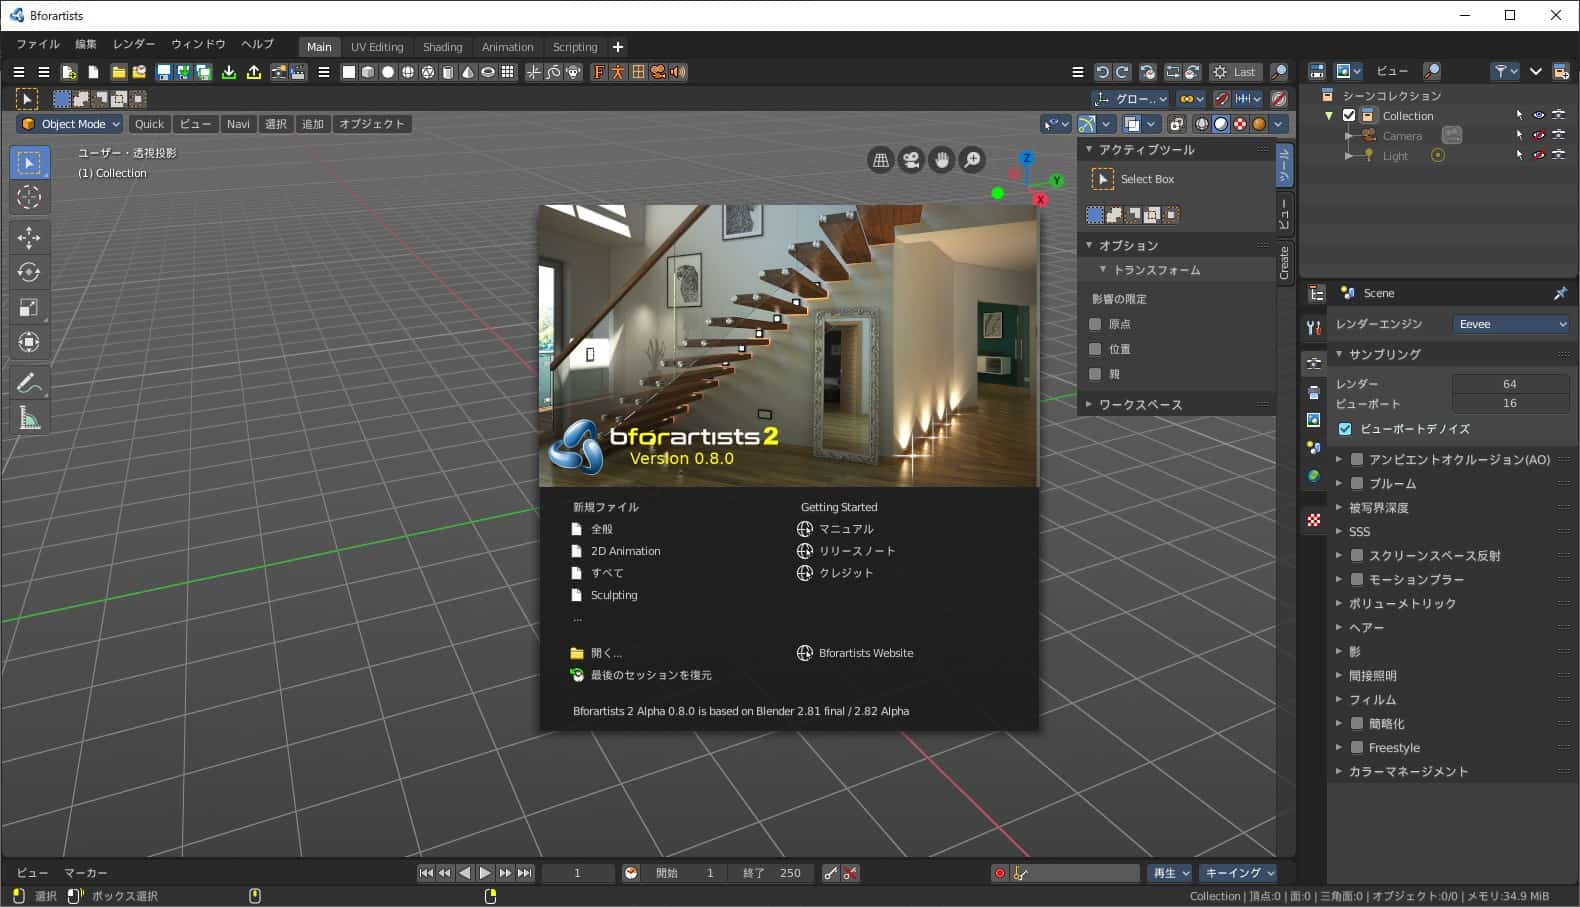
Task: Enable アンビエントオクルージョン(AO) checkbox
Action: (x=1357, y=459)
